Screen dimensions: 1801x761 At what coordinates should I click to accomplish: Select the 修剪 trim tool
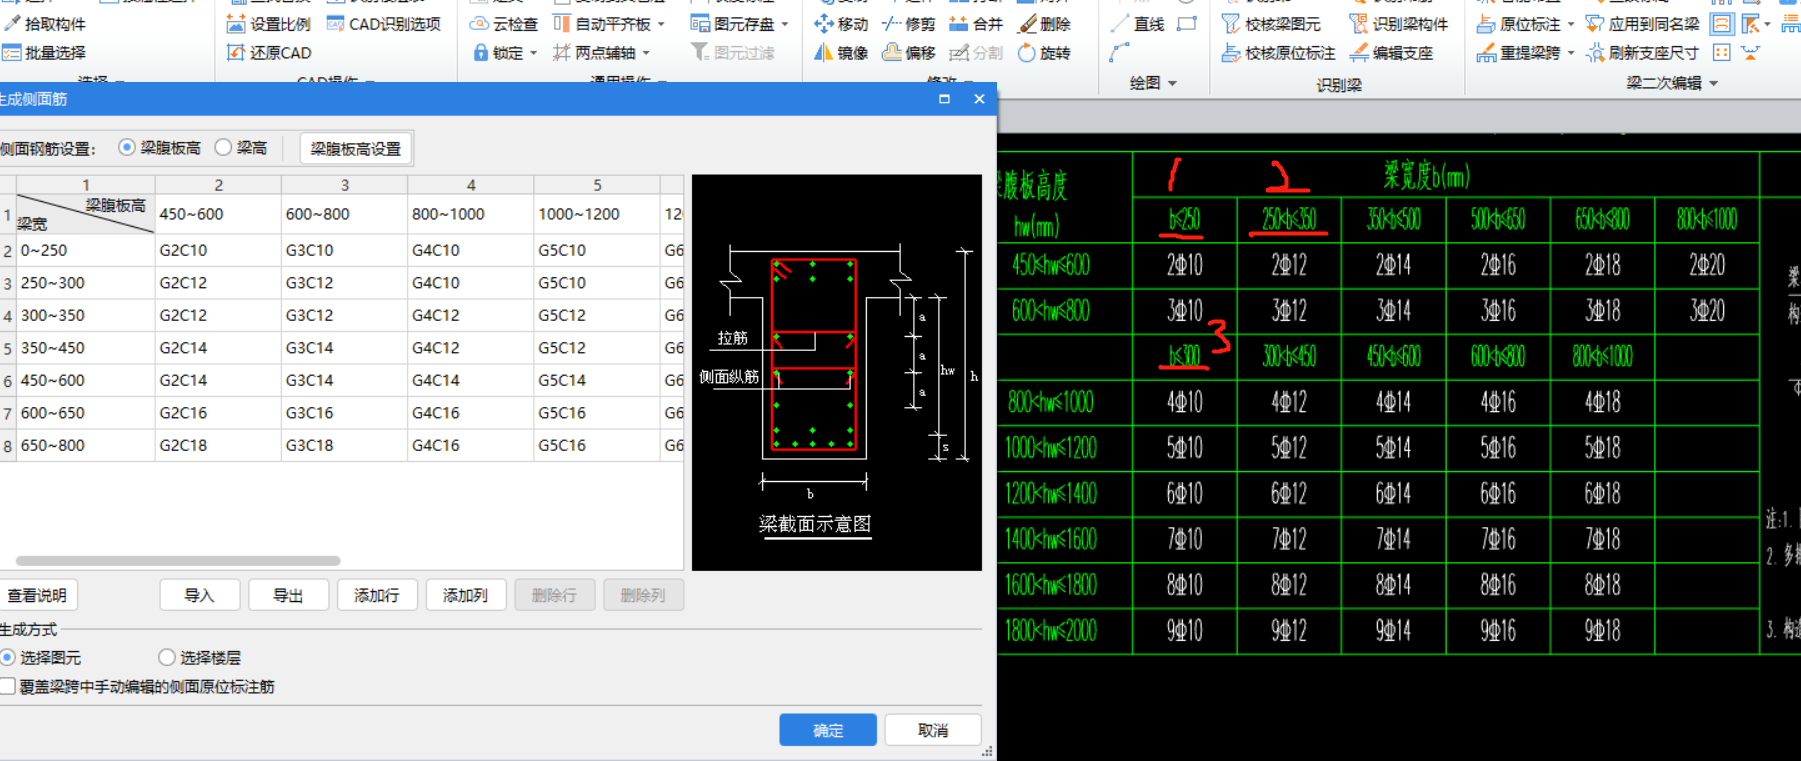coord(908,24)
